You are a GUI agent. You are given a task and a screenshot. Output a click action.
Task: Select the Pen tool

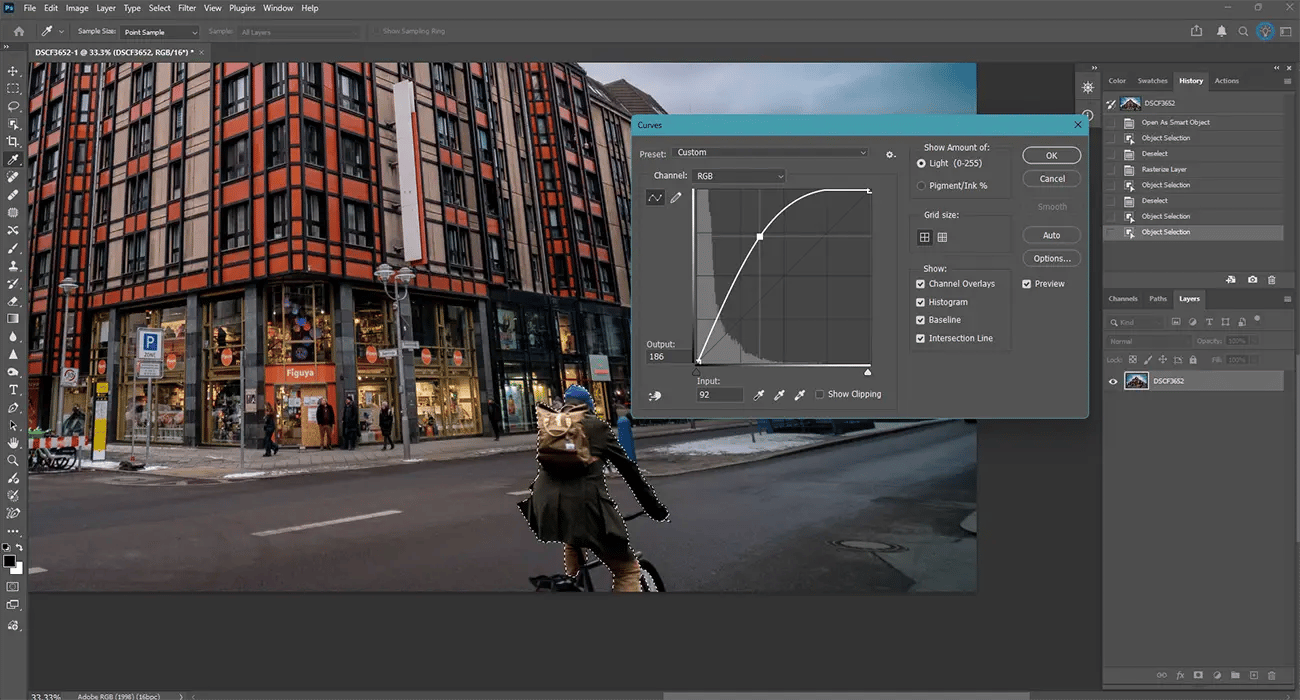pyautogui.click(x=13, y=407)
